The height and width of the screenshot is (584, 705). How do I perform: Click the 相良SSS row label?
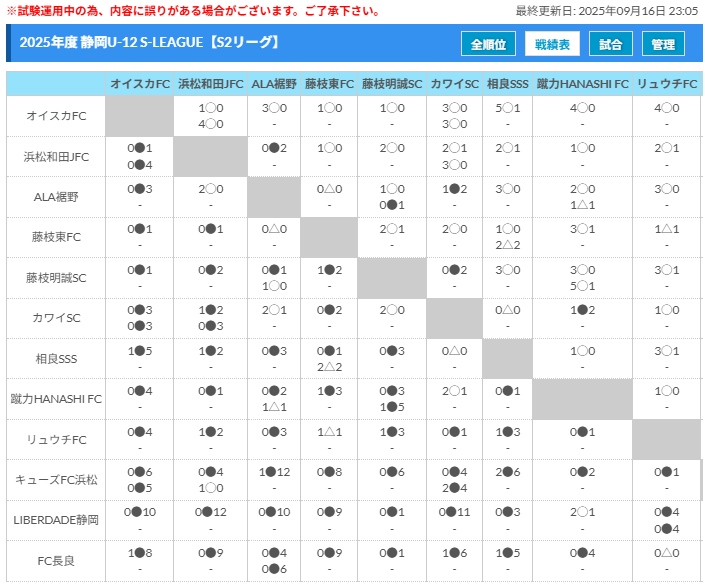(56, 359)
